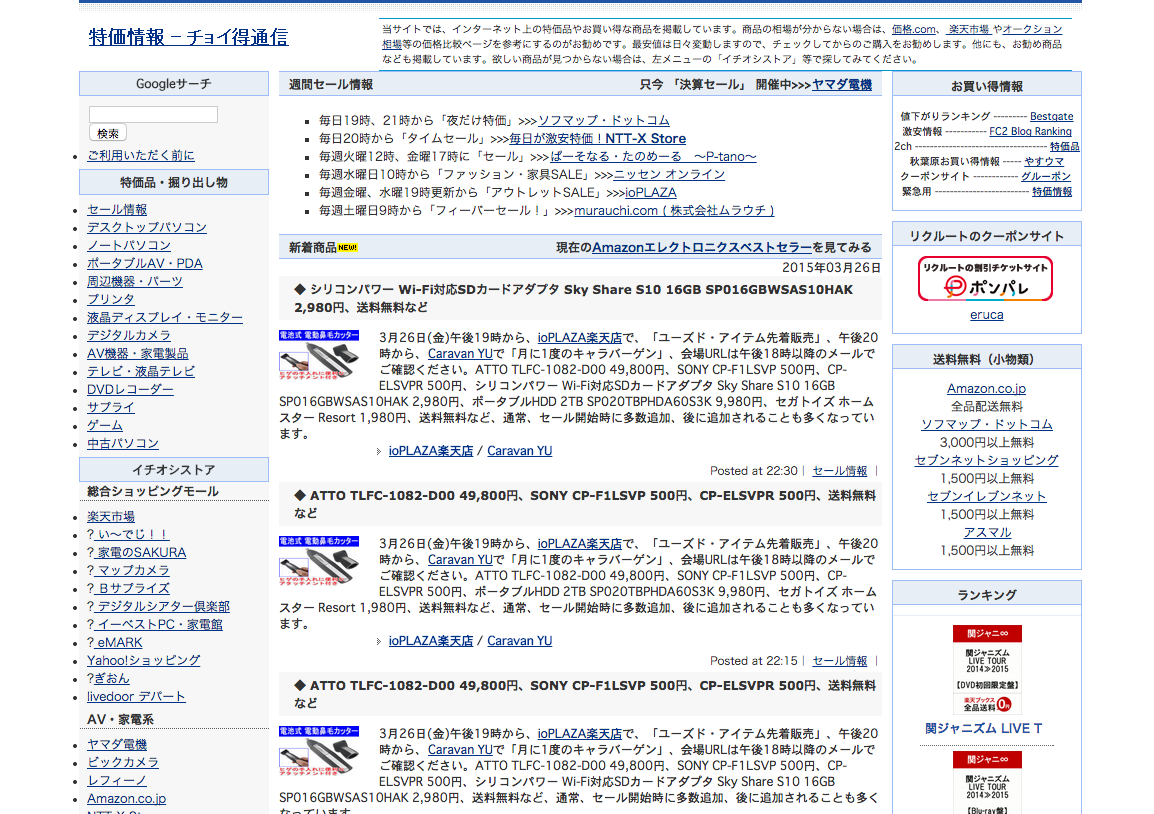Open the やすうま link

coord(1044,161)
